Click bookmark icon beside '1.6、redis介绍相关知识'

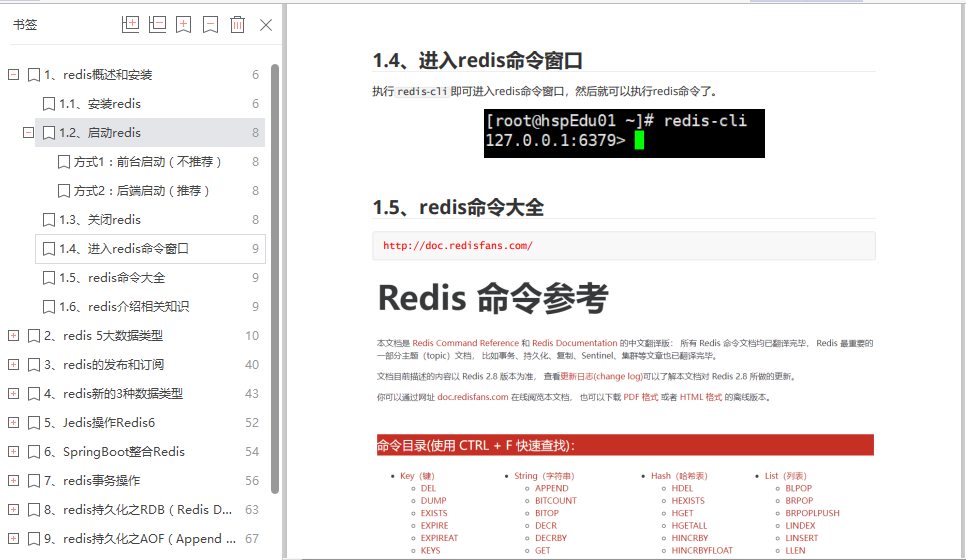point(49,306)
